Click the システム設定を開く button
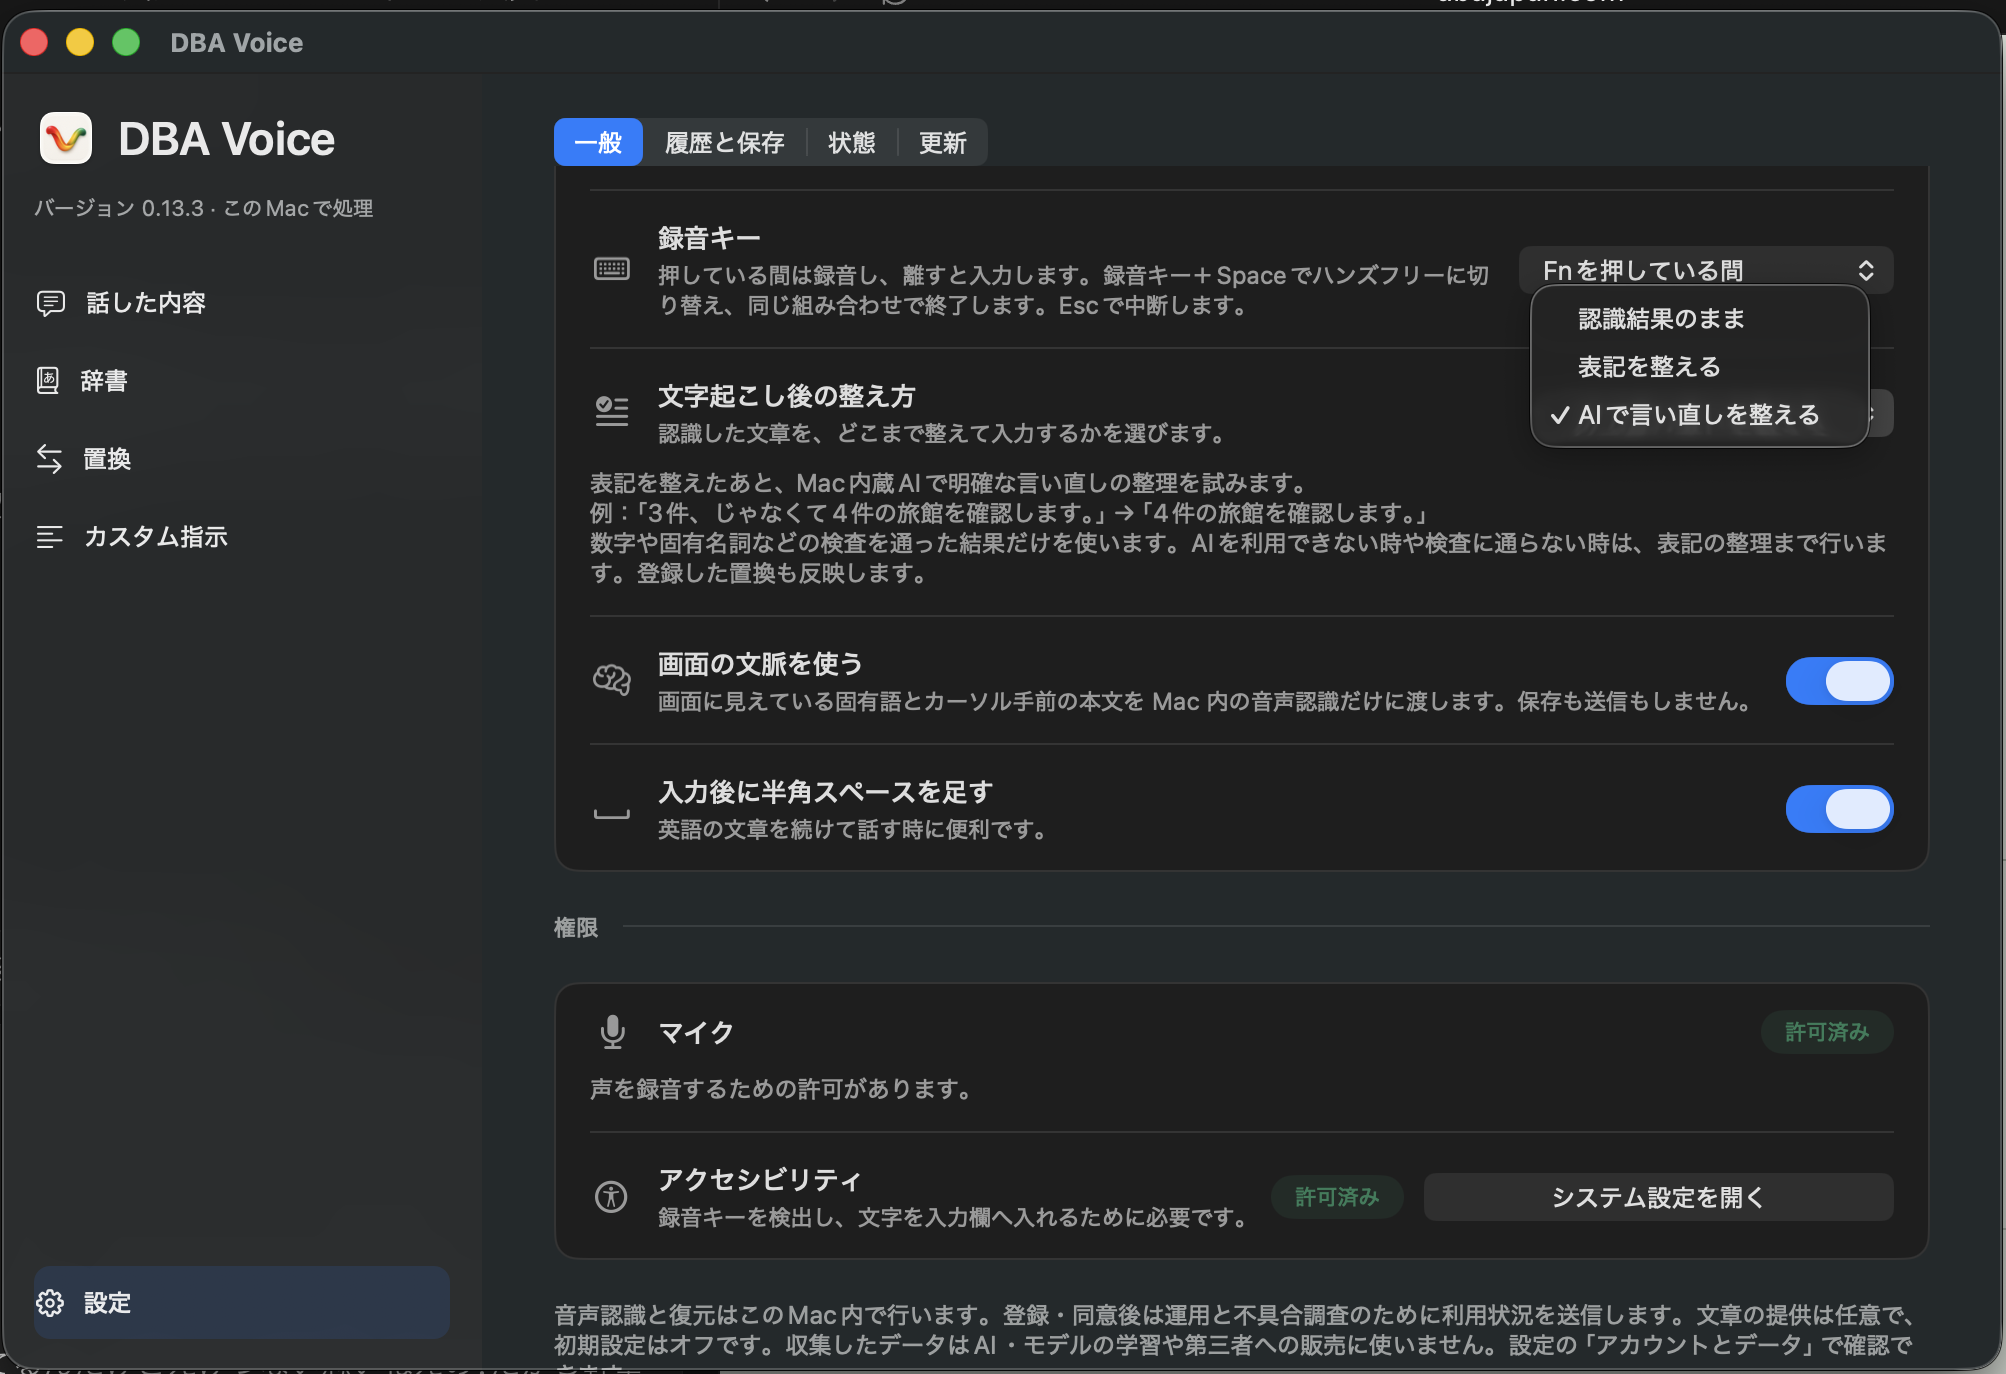This screenshot has width=2006, height=1374. (x=1658, y=1197)
